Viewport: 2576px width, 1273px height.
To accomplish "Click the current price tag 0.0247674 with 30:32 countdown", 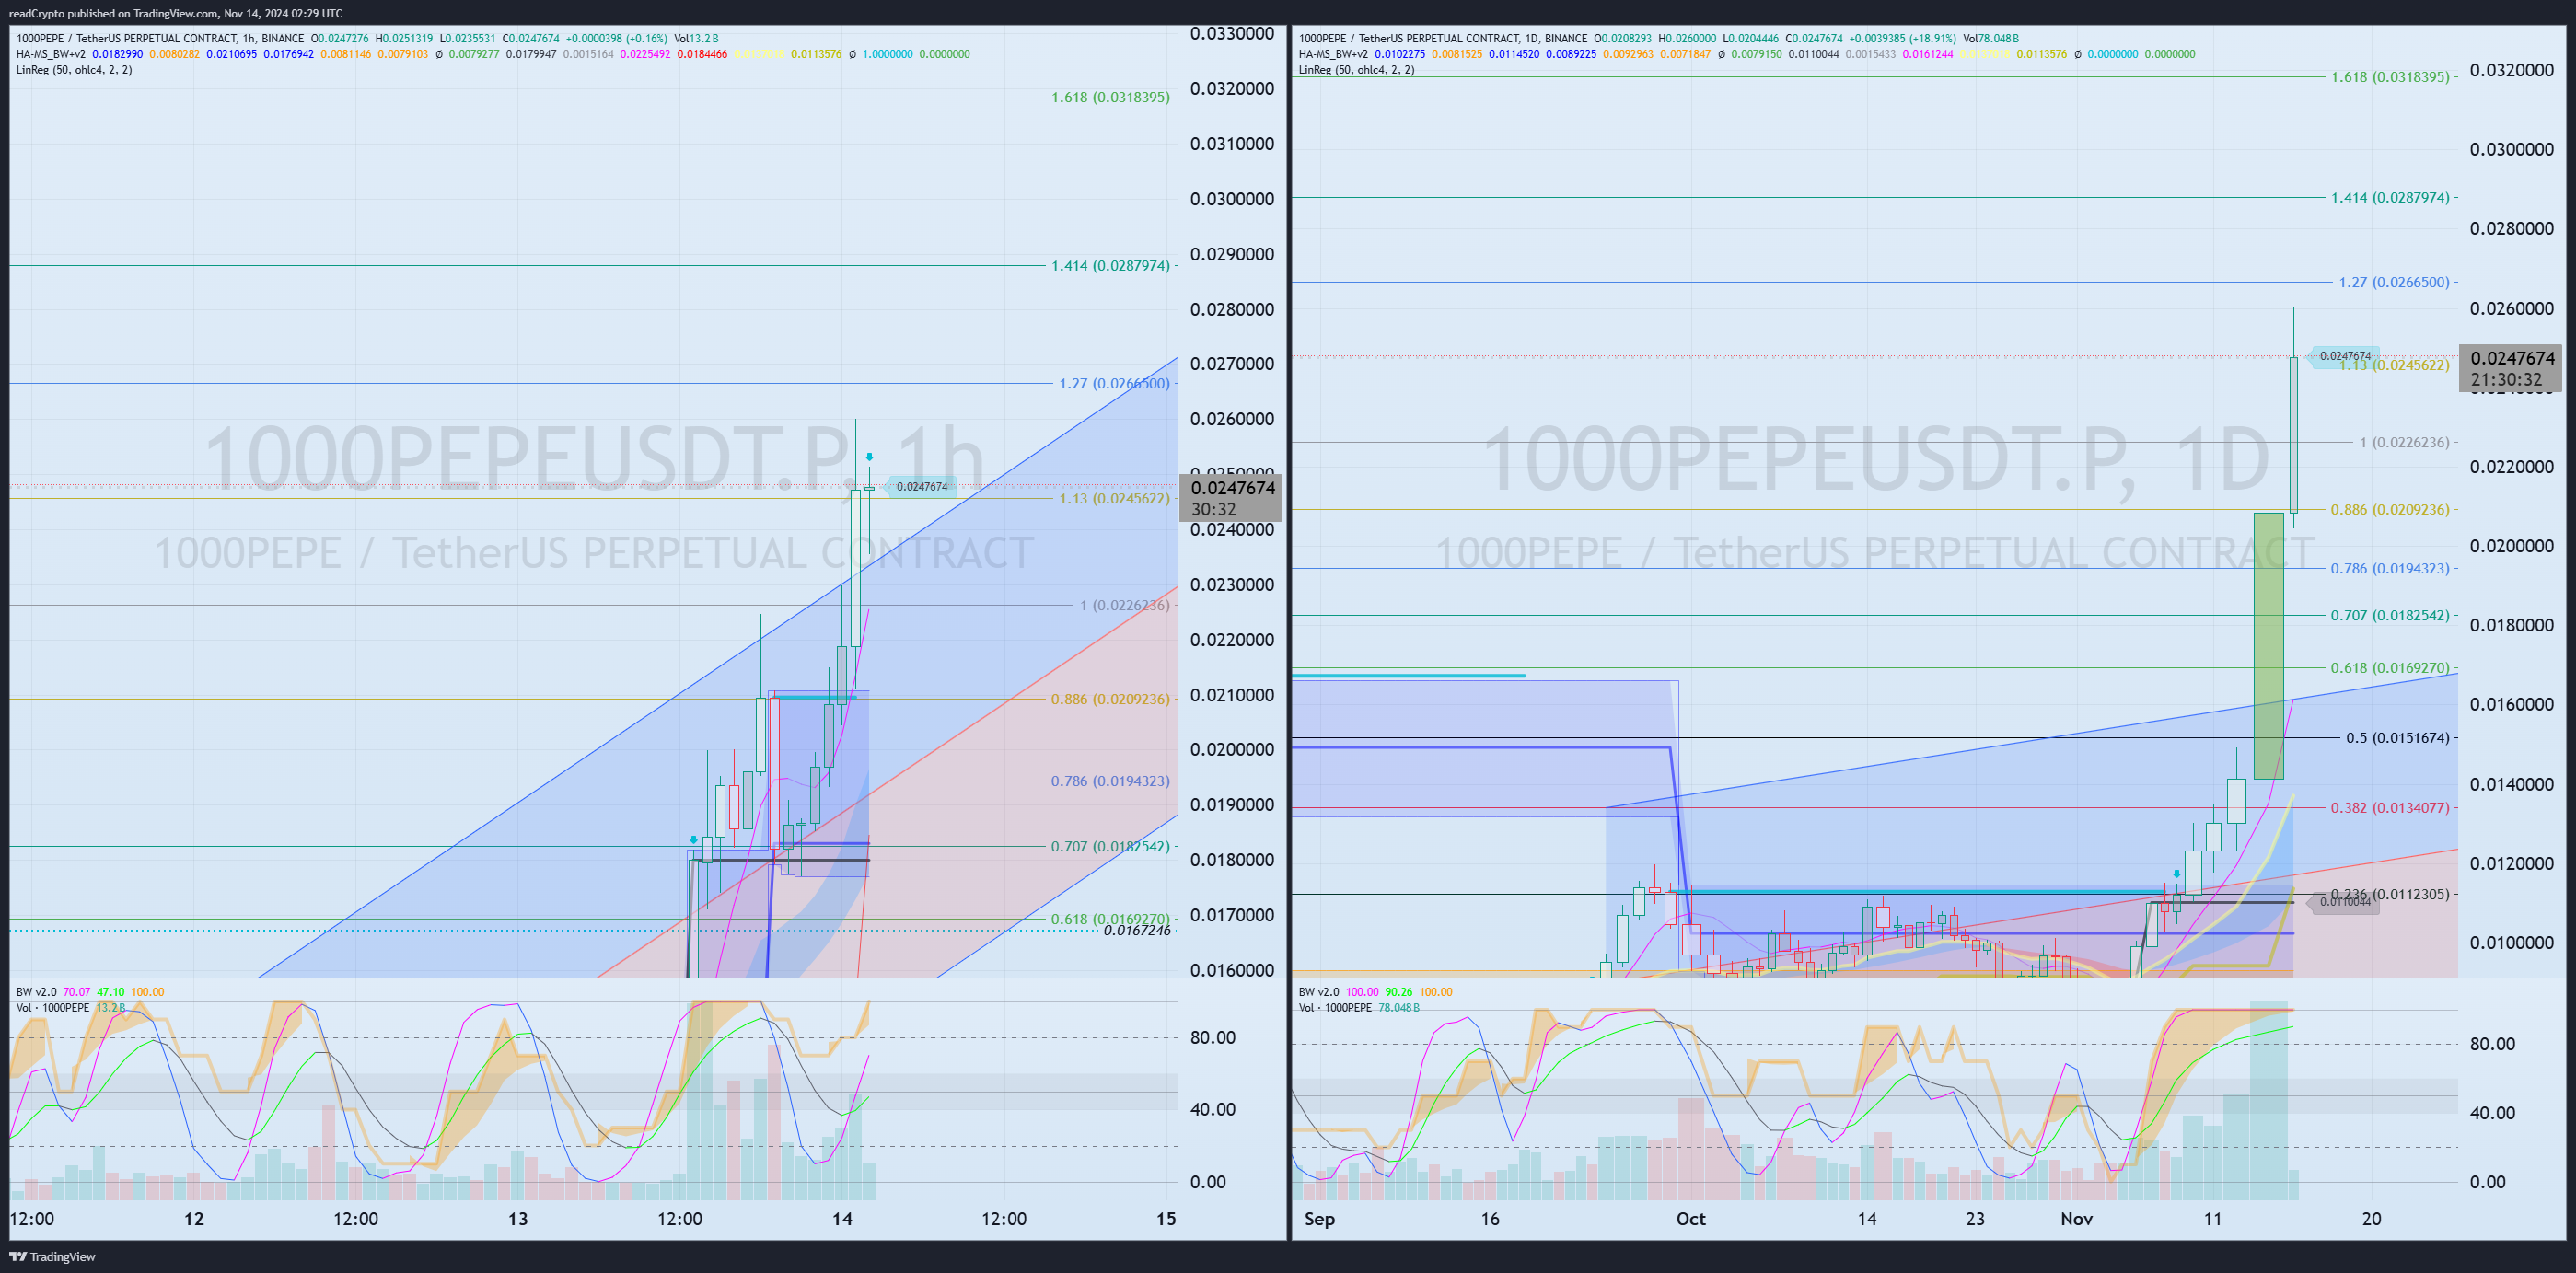I will pos(1231,498).
